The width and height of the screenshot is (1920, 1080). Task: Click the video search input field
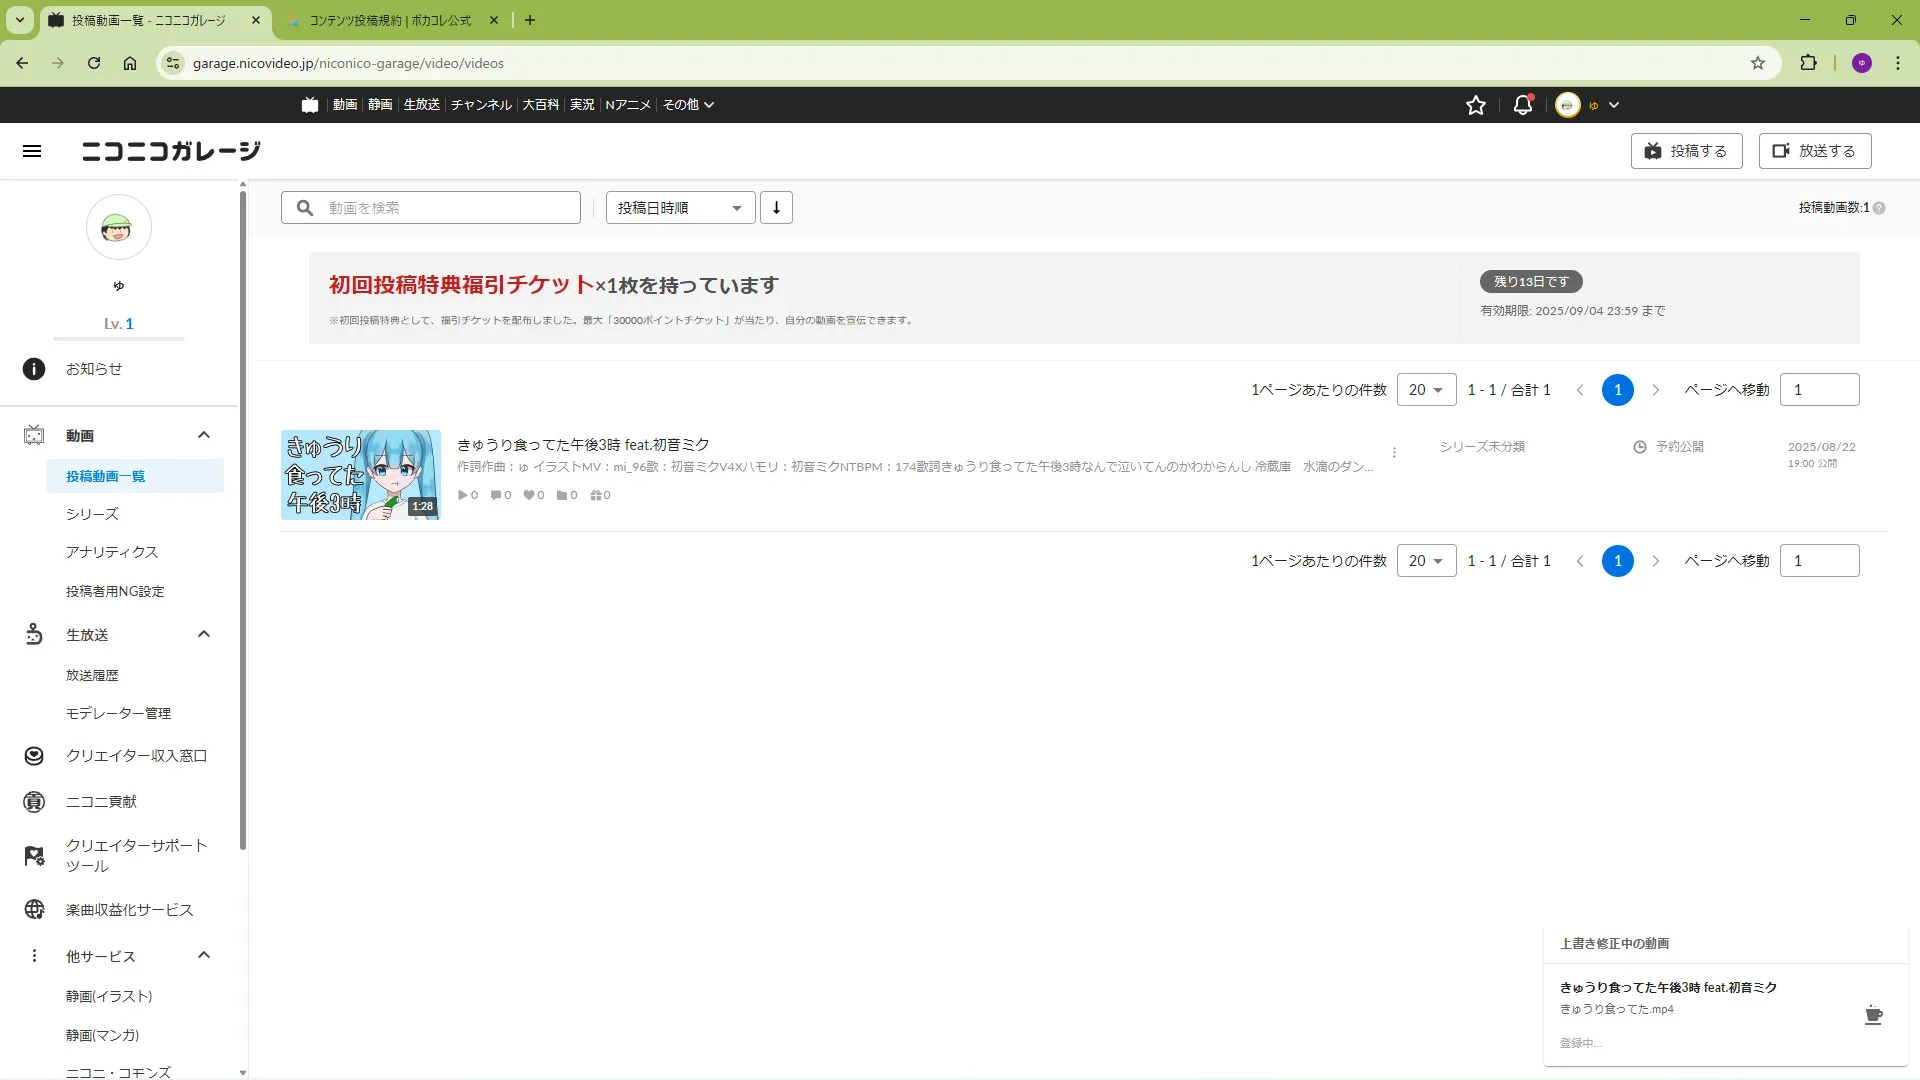click(445, 208)
